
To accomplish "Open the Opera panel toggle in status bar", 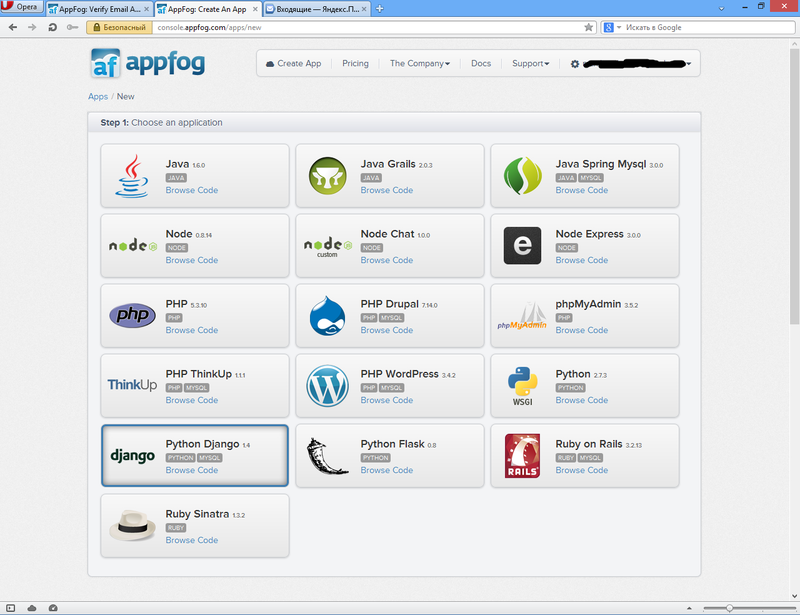I will [x=10, y=608].
